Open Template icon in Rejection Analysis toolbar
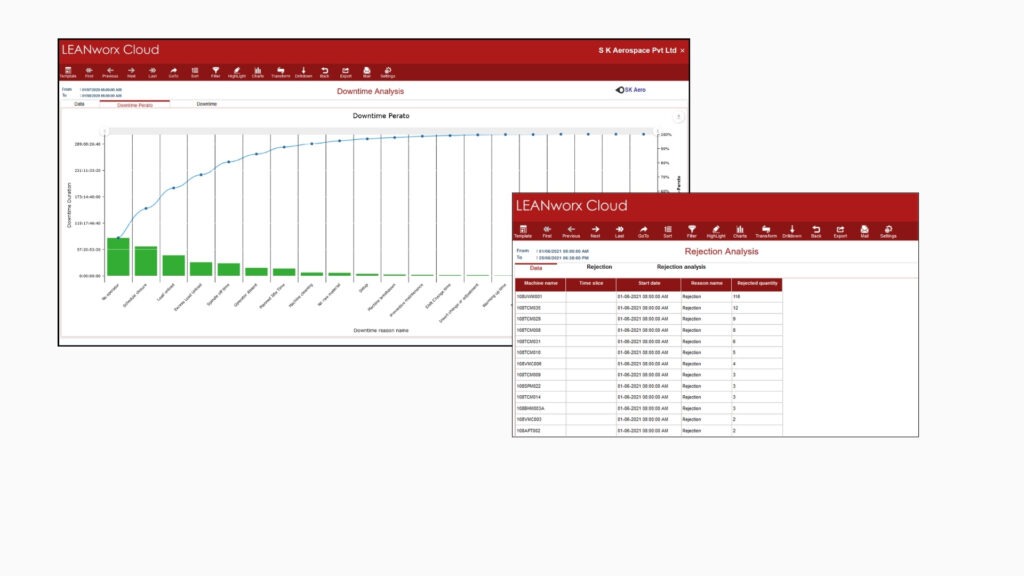The image size is (1024, 576). (523, 231)
